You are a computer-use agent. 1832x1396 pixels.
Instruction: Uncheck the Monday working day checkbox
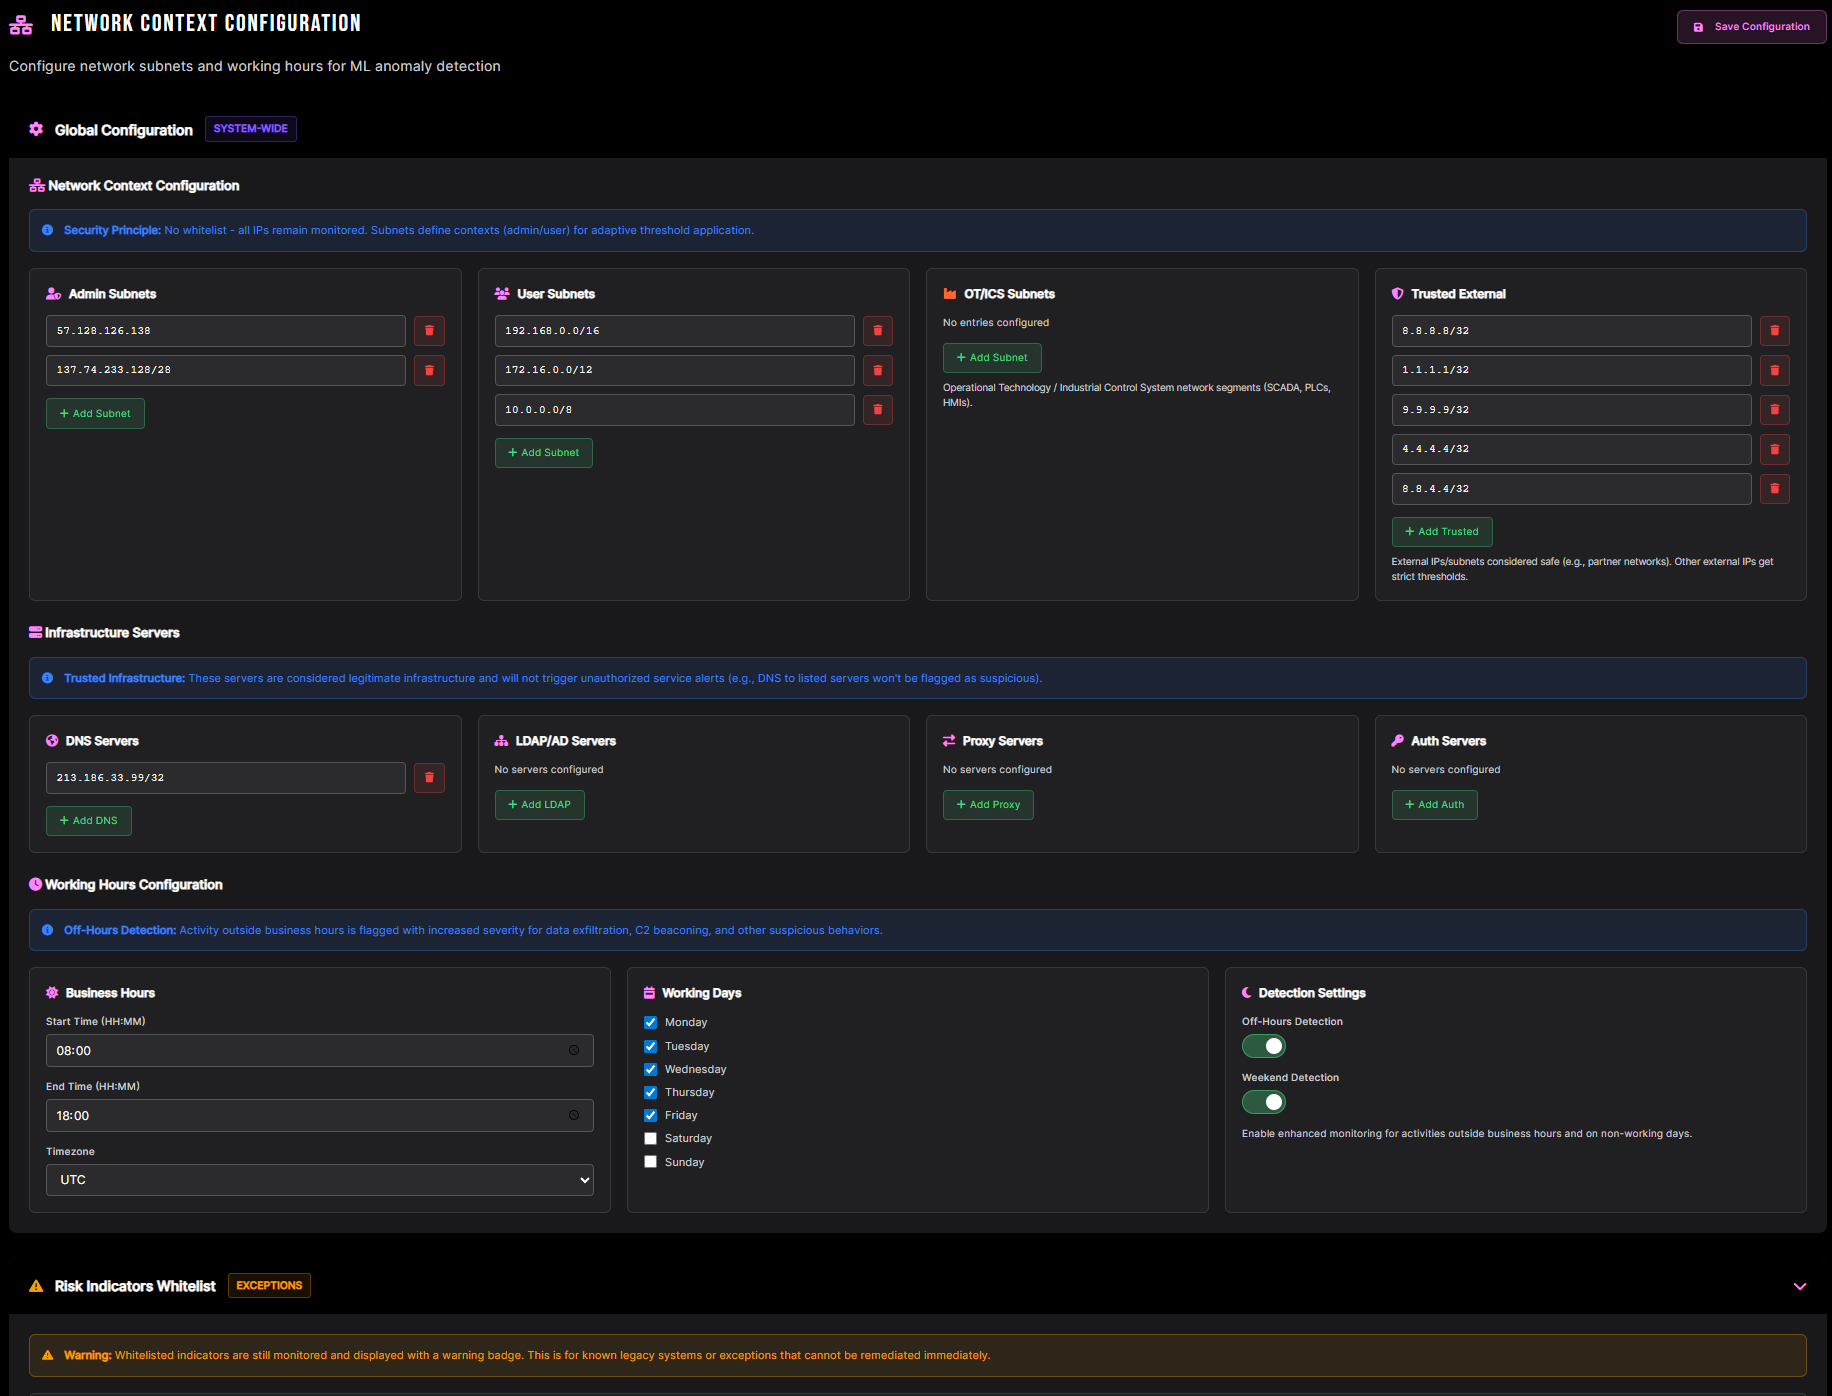click(650, 1022)
